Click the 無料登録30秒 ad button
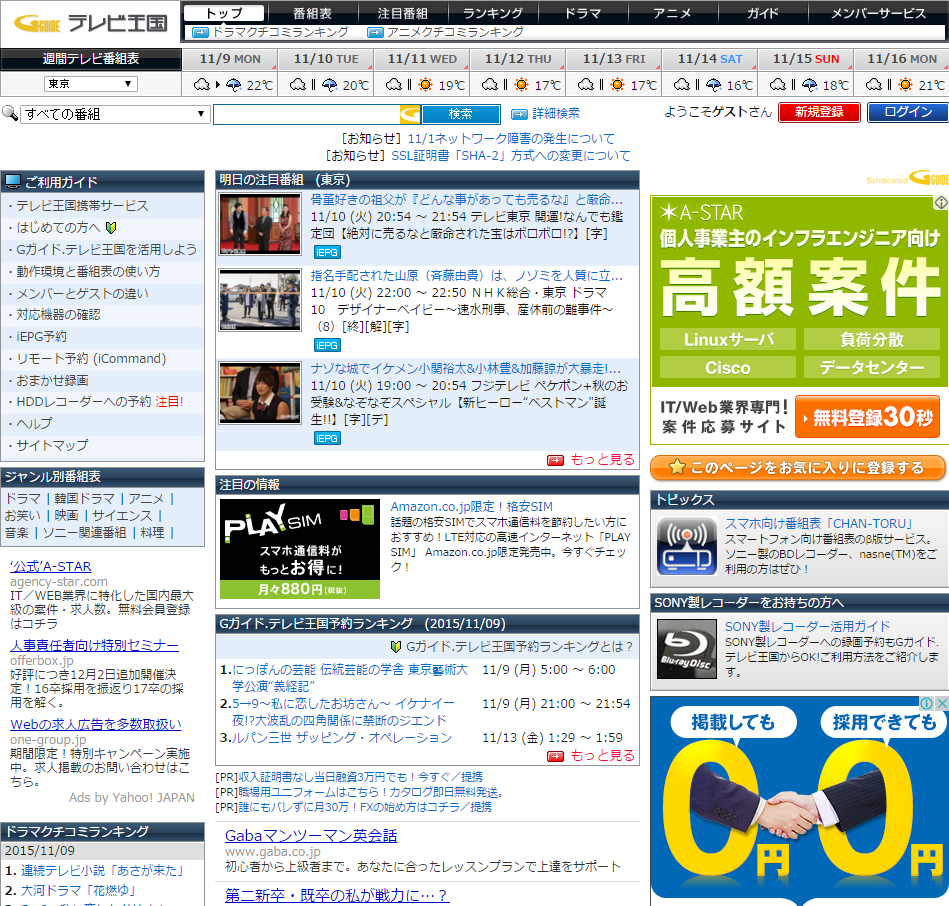949x906 pixels. (x=867, y=416)
